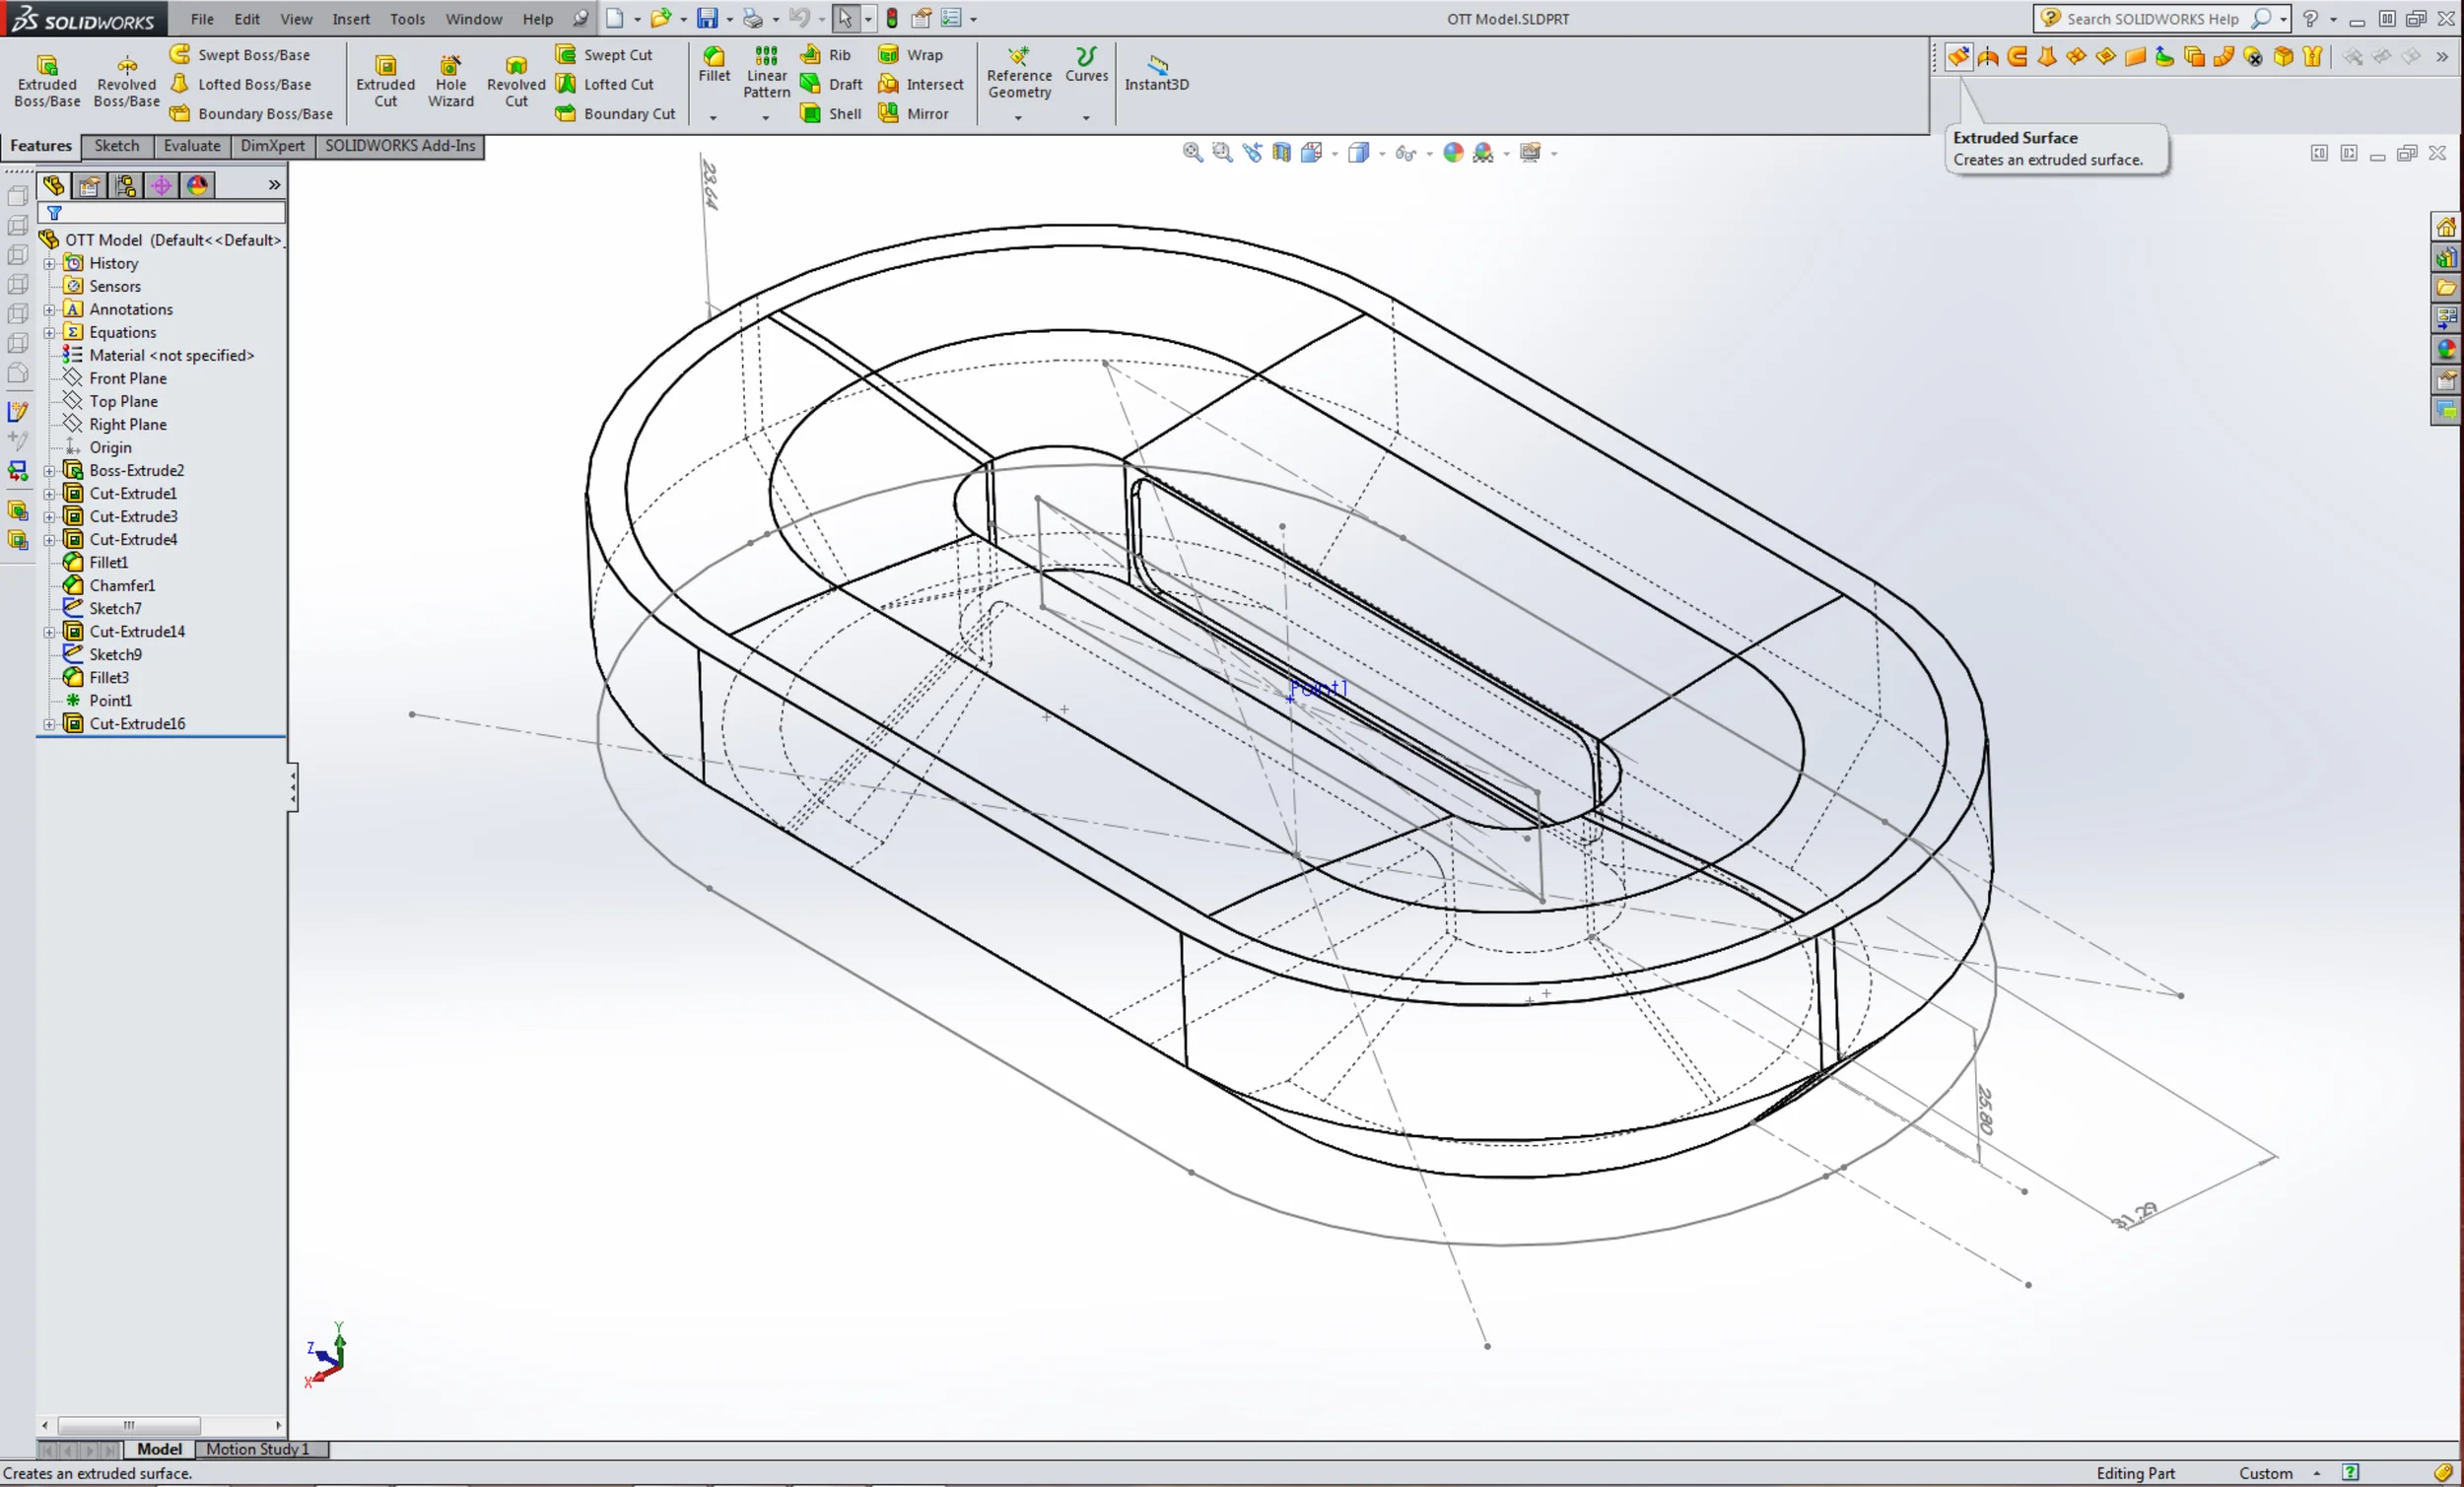
Task: Open the File menu
Action: click(x=202, y=18)
